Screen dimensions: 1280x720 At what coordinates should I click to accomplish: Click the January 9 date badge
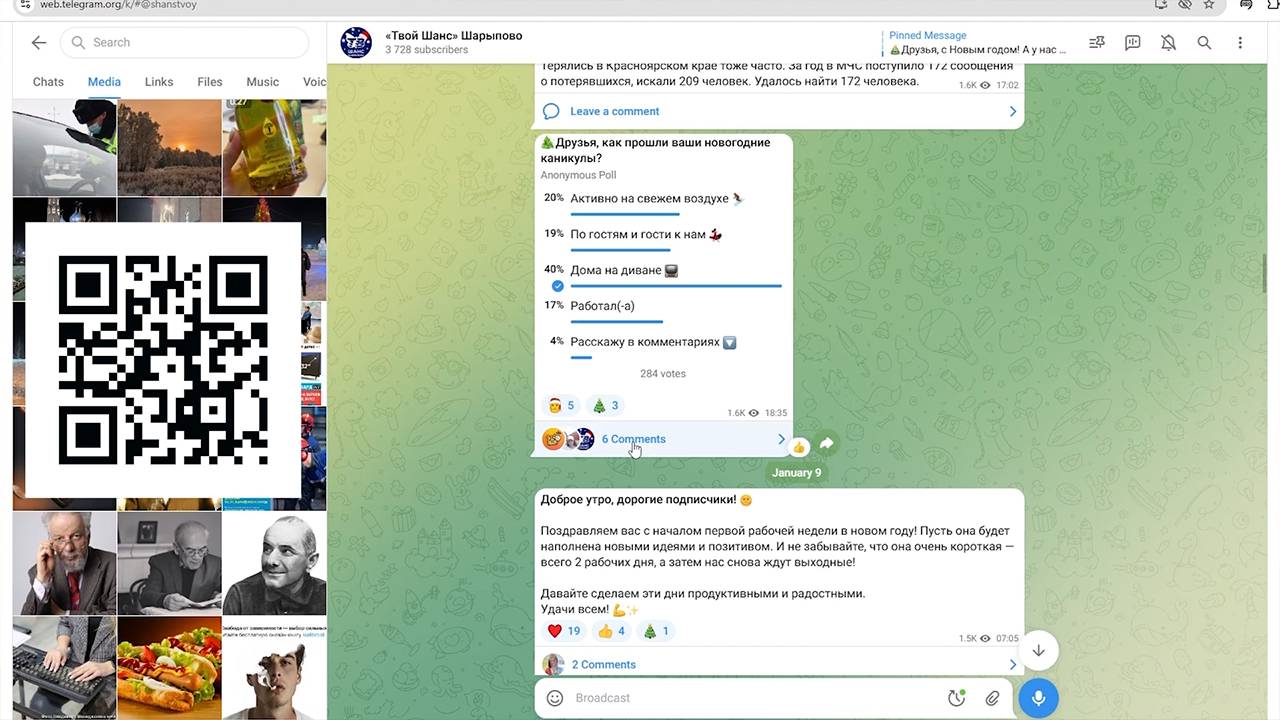click(x=797, y=473)
